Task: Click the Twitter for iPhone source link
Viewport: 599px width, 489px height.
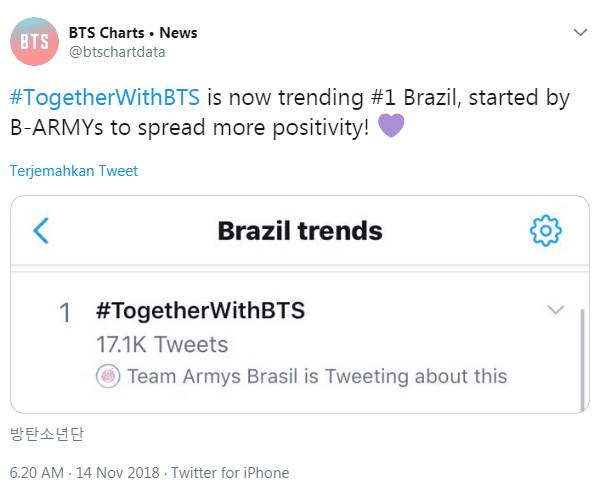Action: point(230,473)
